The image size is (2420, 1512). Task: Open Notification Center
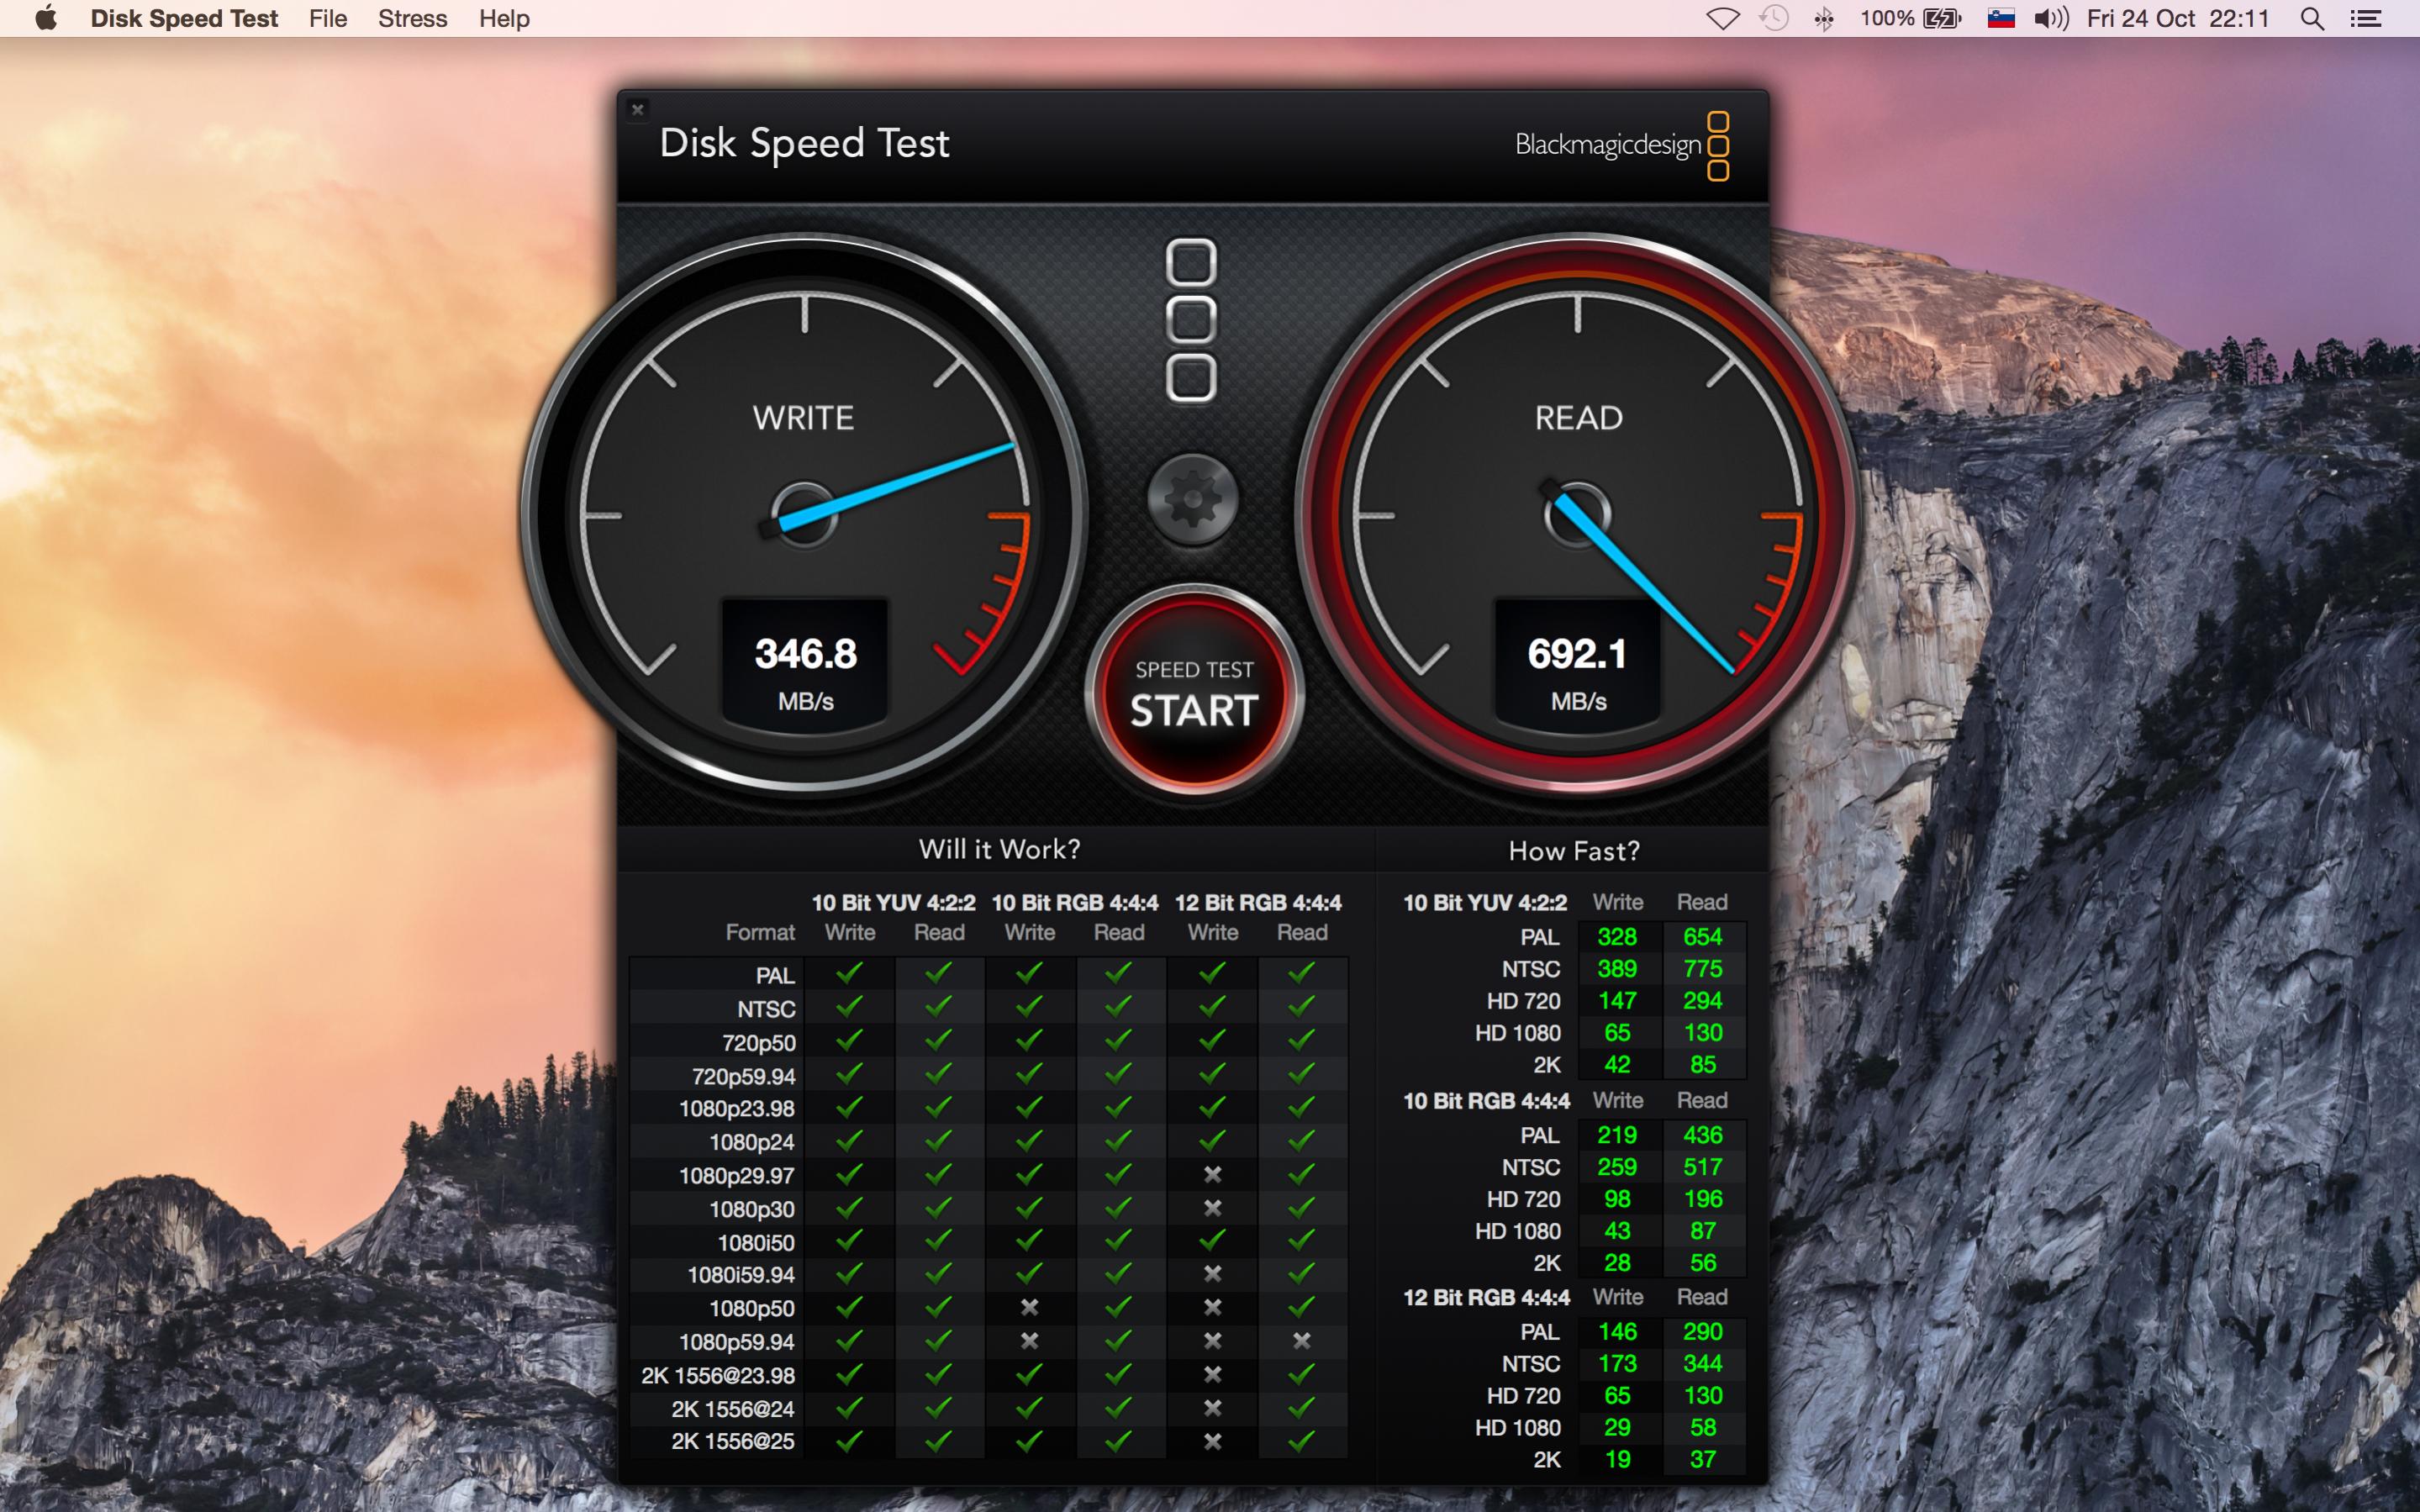(2365, 18)
